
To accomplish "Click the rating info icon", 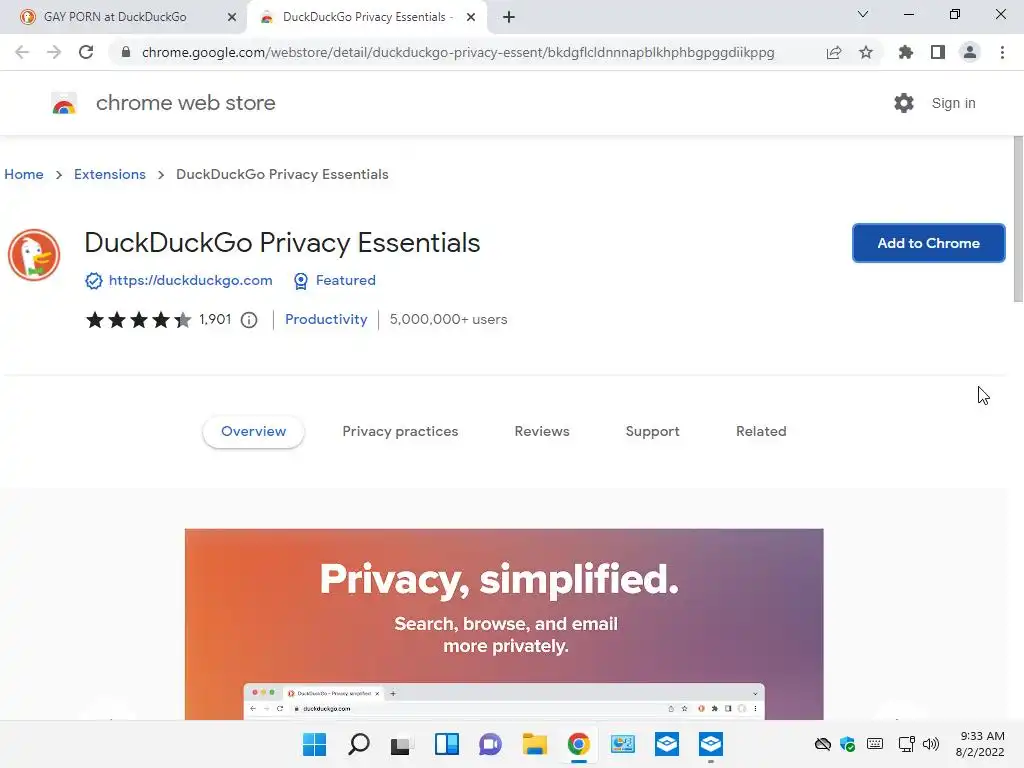I will pyautogui.click(x=249, y=320).
